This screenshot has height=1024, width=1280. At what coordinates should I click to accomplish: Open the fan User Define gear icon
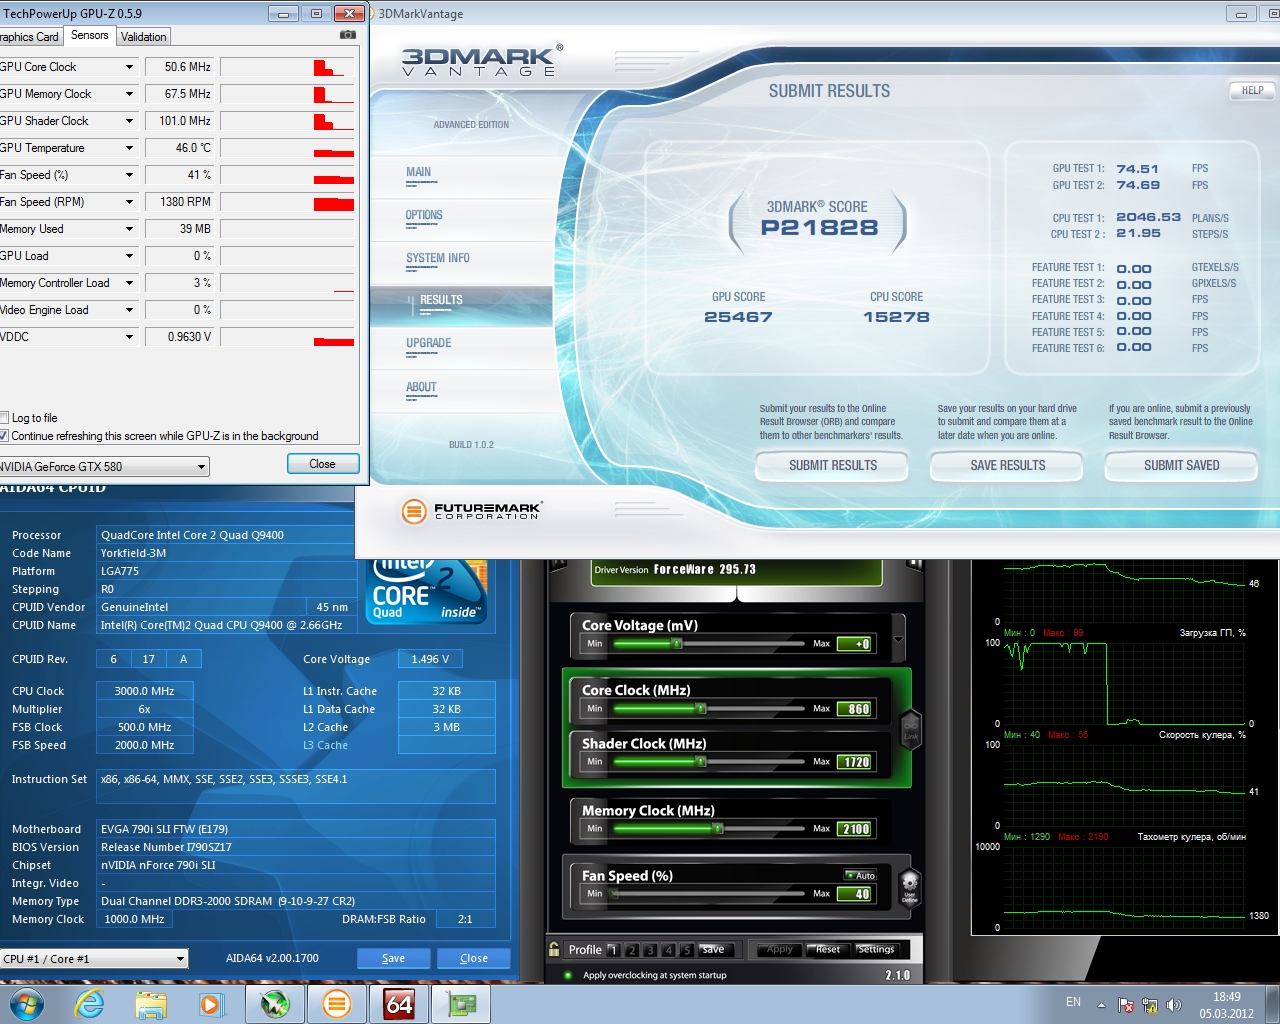[x=909, y=885]
